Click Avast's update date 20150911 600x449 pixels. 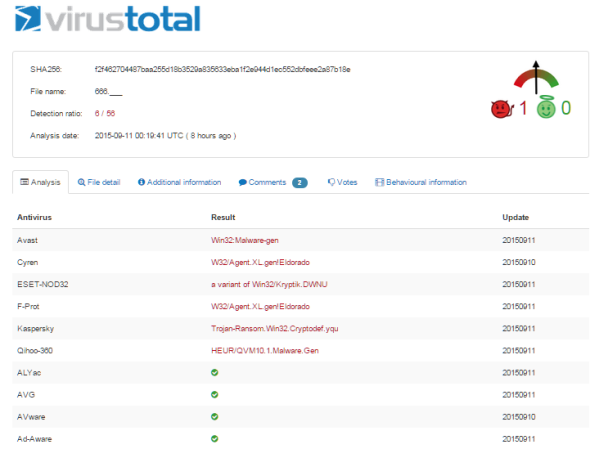click(518, 240)
